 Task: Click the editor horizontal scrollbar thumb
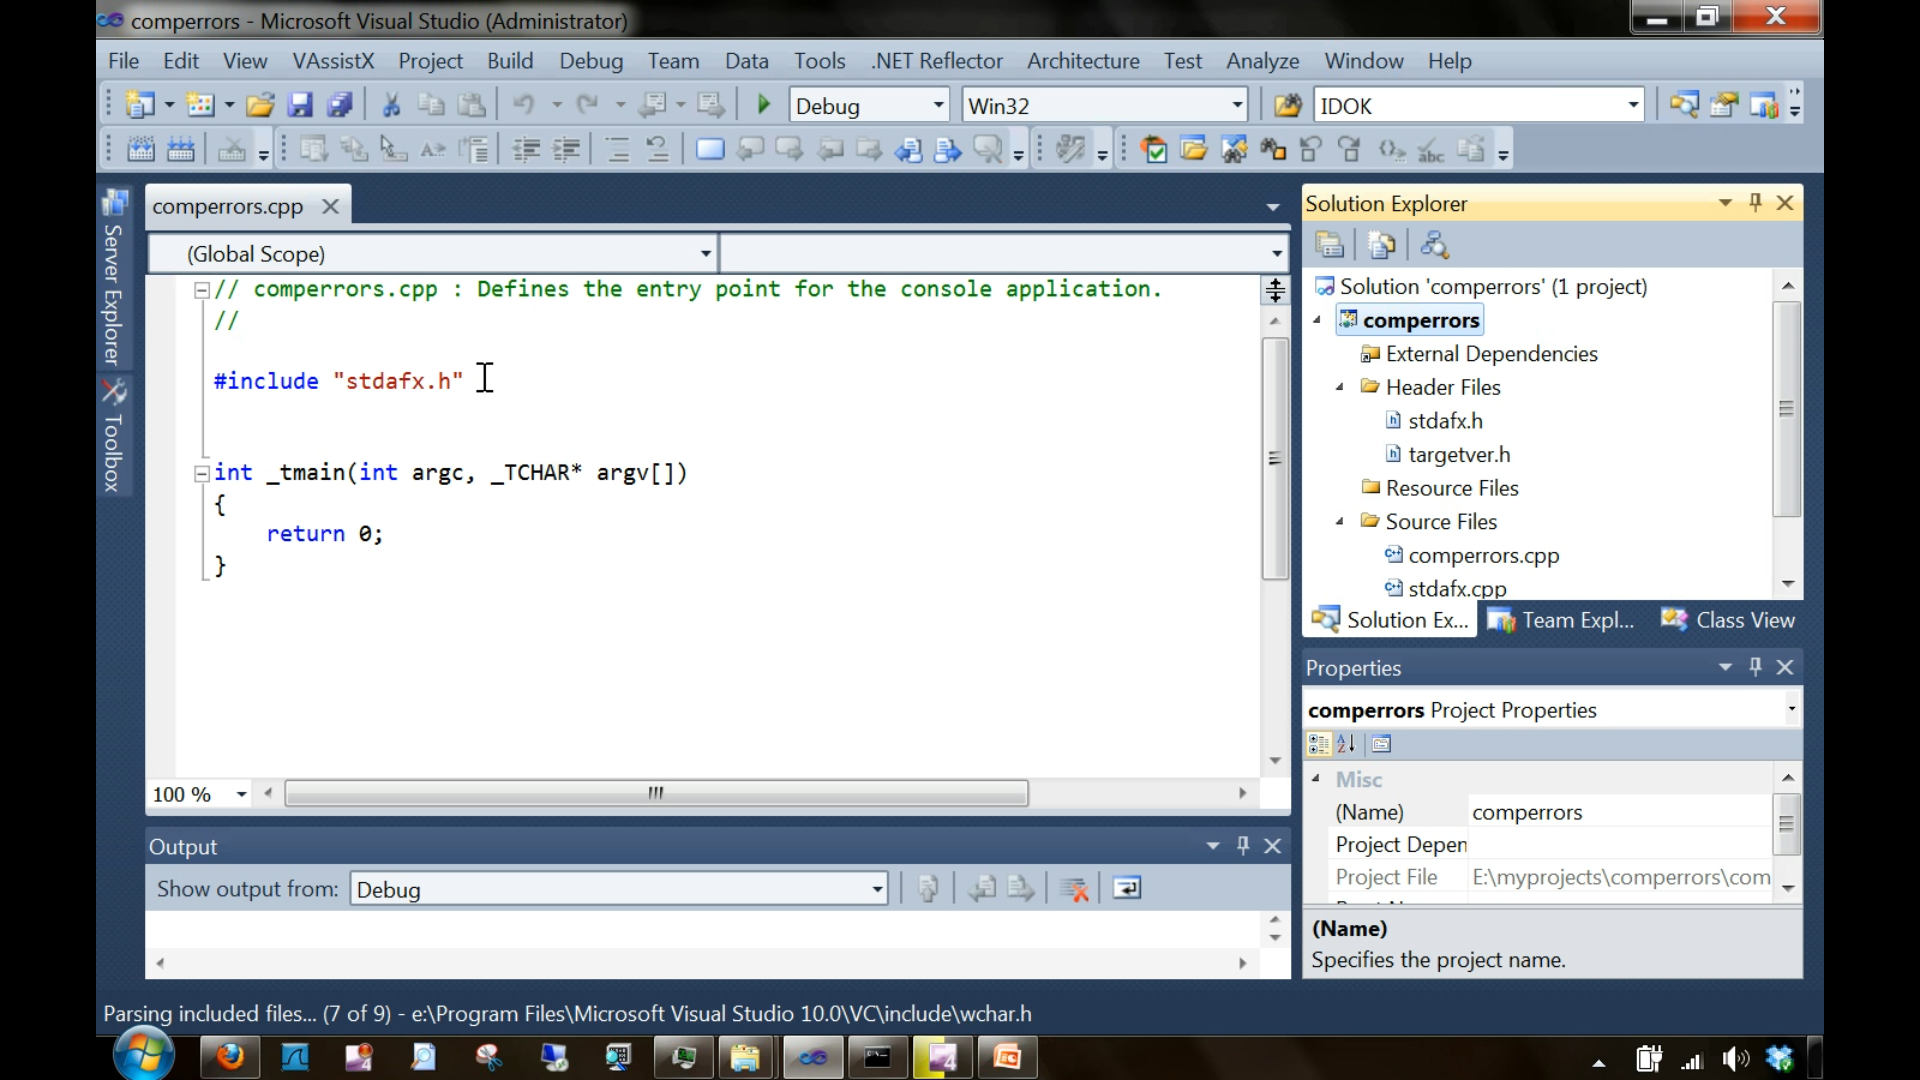[x=656, y=793]
